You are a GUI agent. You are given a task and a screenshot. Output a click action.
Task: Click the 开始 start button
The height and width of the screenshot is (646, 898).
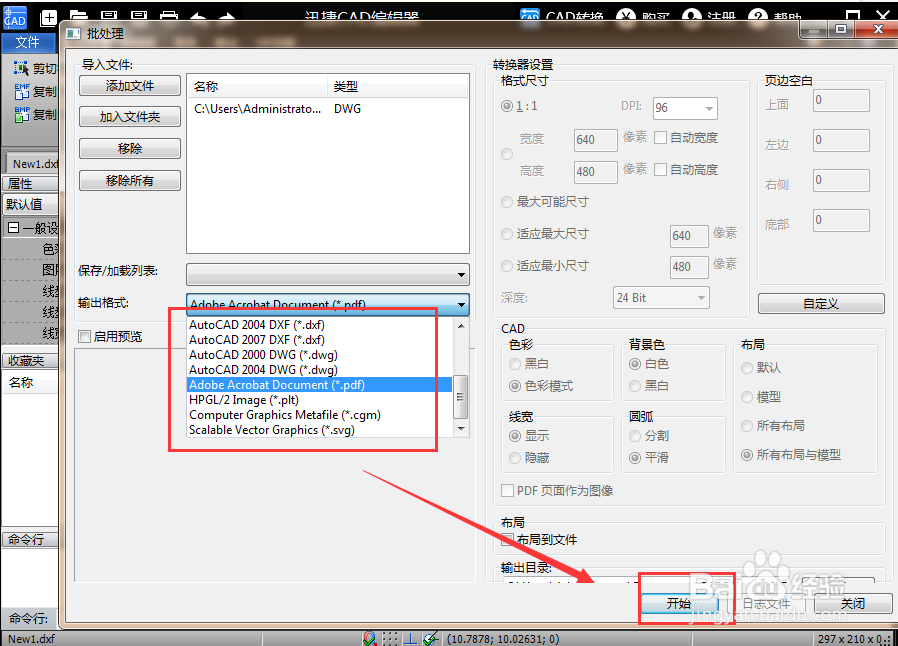[680, 604]
